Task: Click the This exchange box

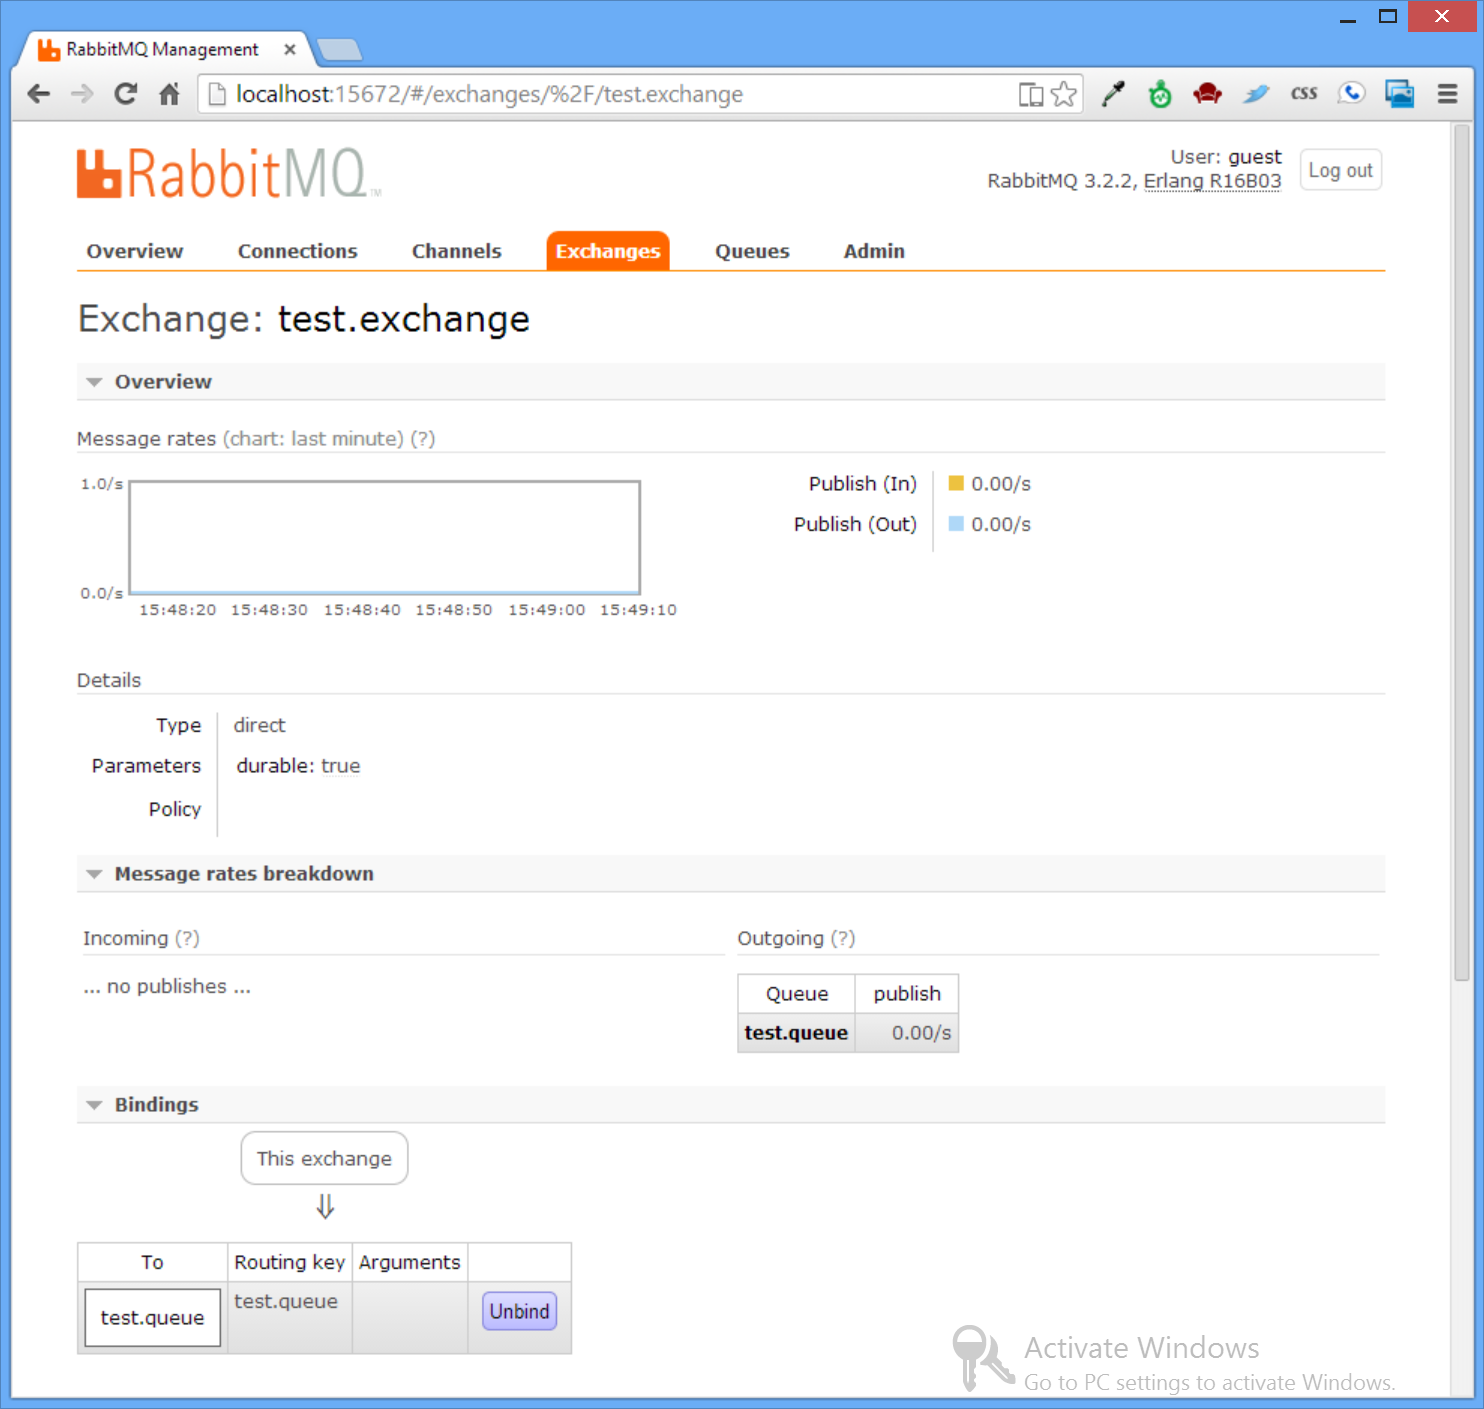Action: (324, 1158)
